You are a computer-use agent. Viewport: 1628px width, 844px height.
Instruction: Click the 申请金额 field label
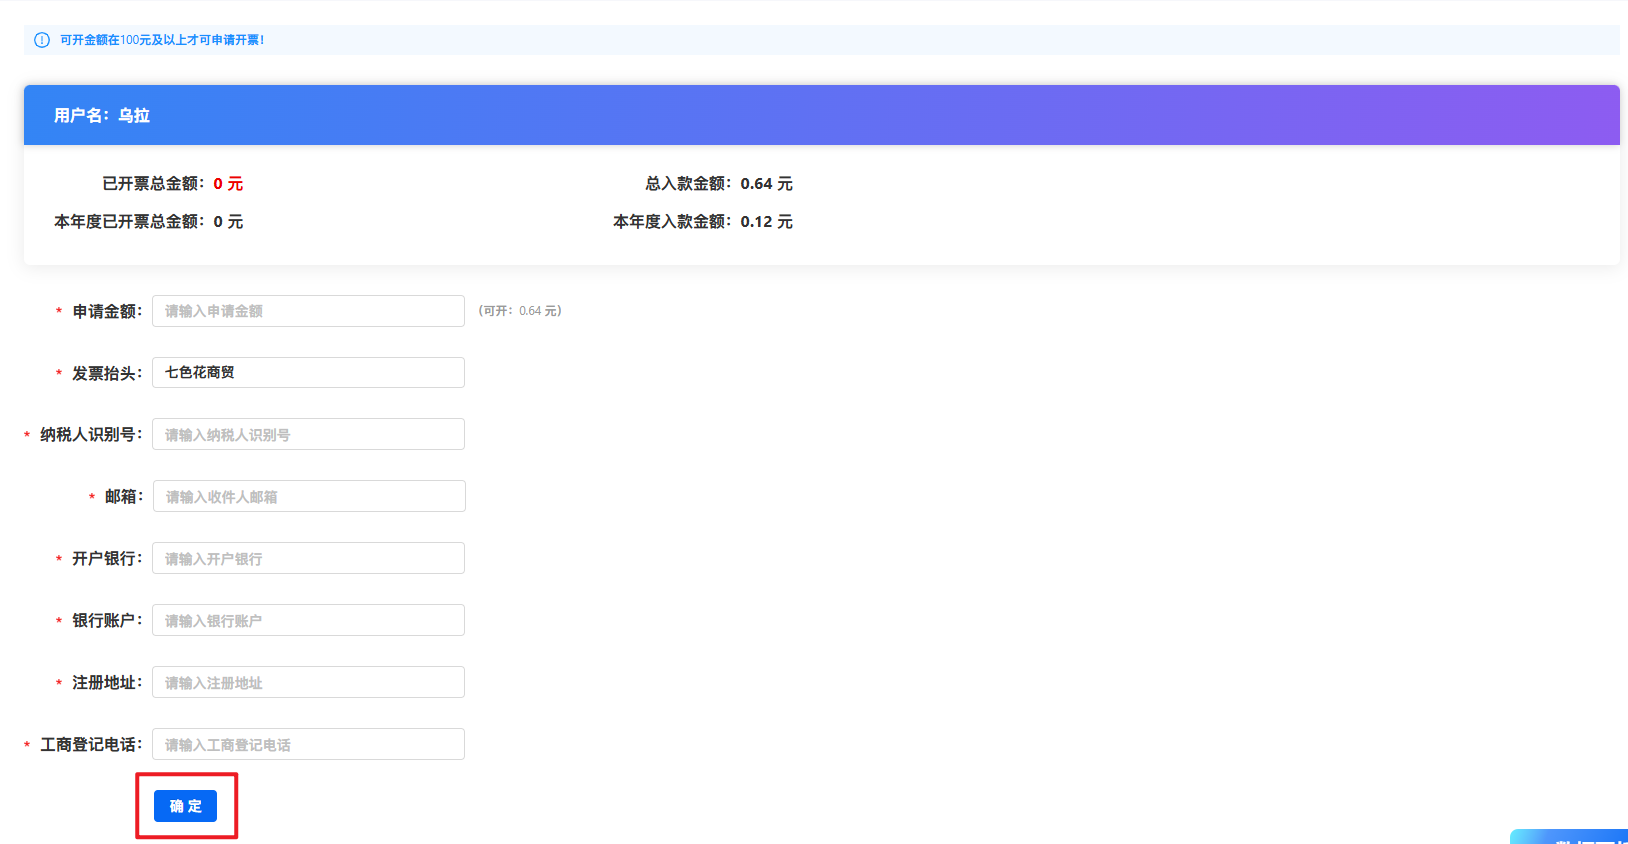point(106,312)
